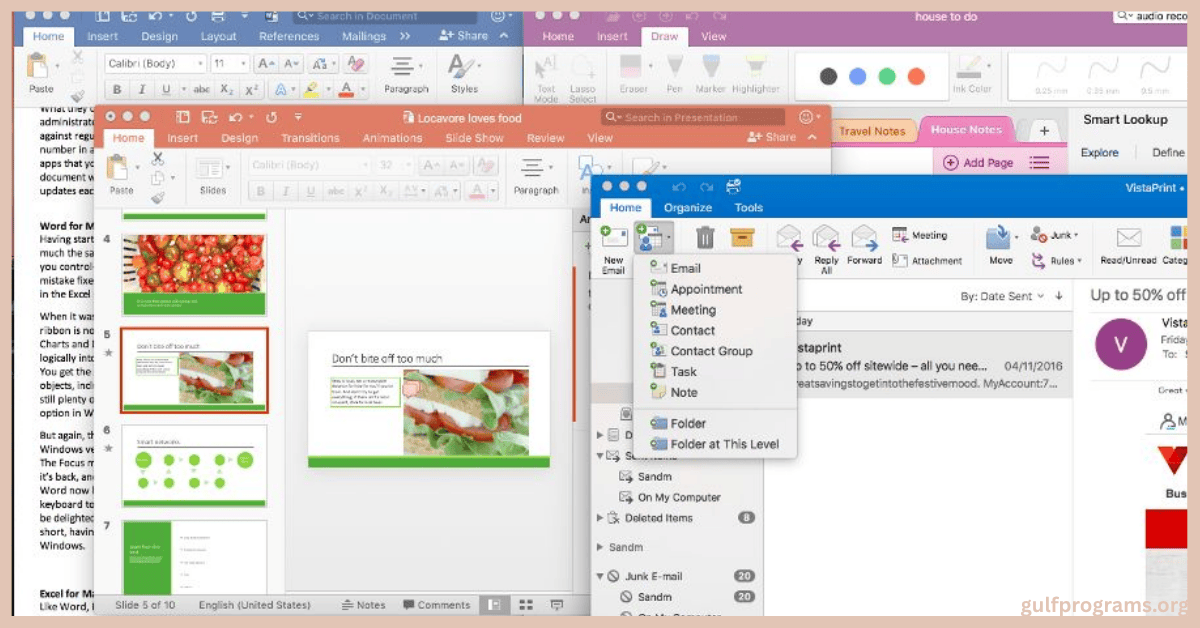Screen dimensions: 1200x628
Task: Toggle superscript in Word's ribbon
Action: click(252, 90)
